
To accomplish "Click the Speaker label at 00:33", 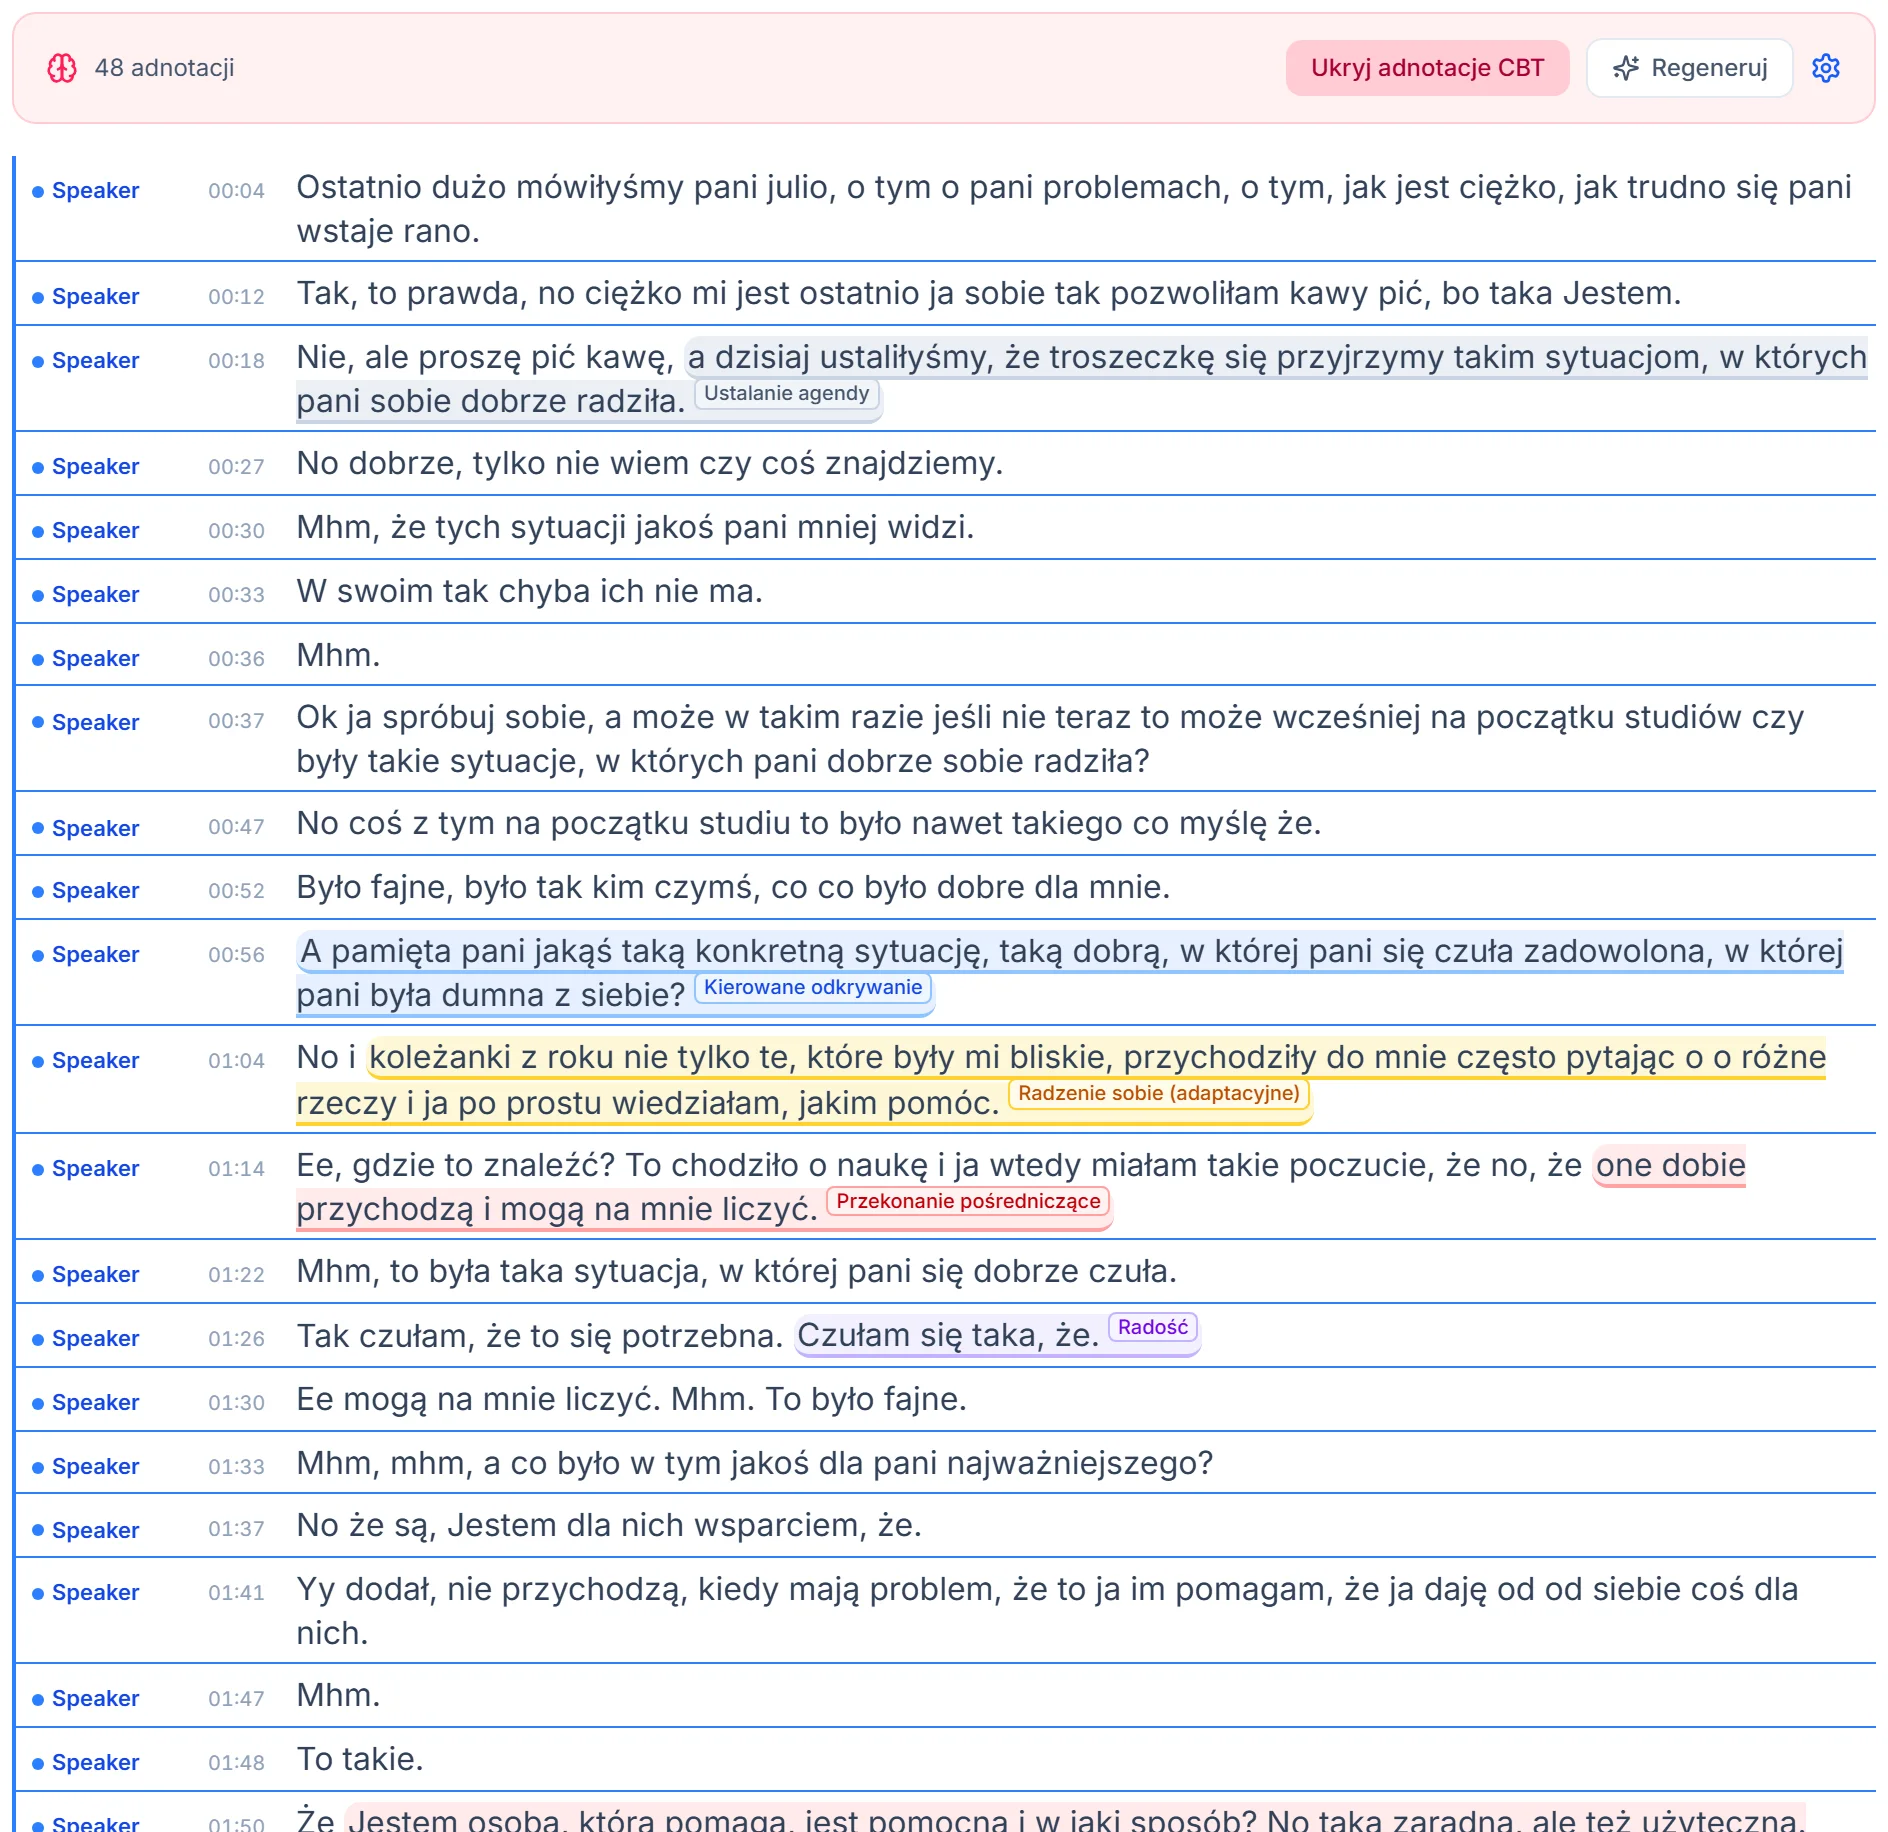I will tap(95, 594).
